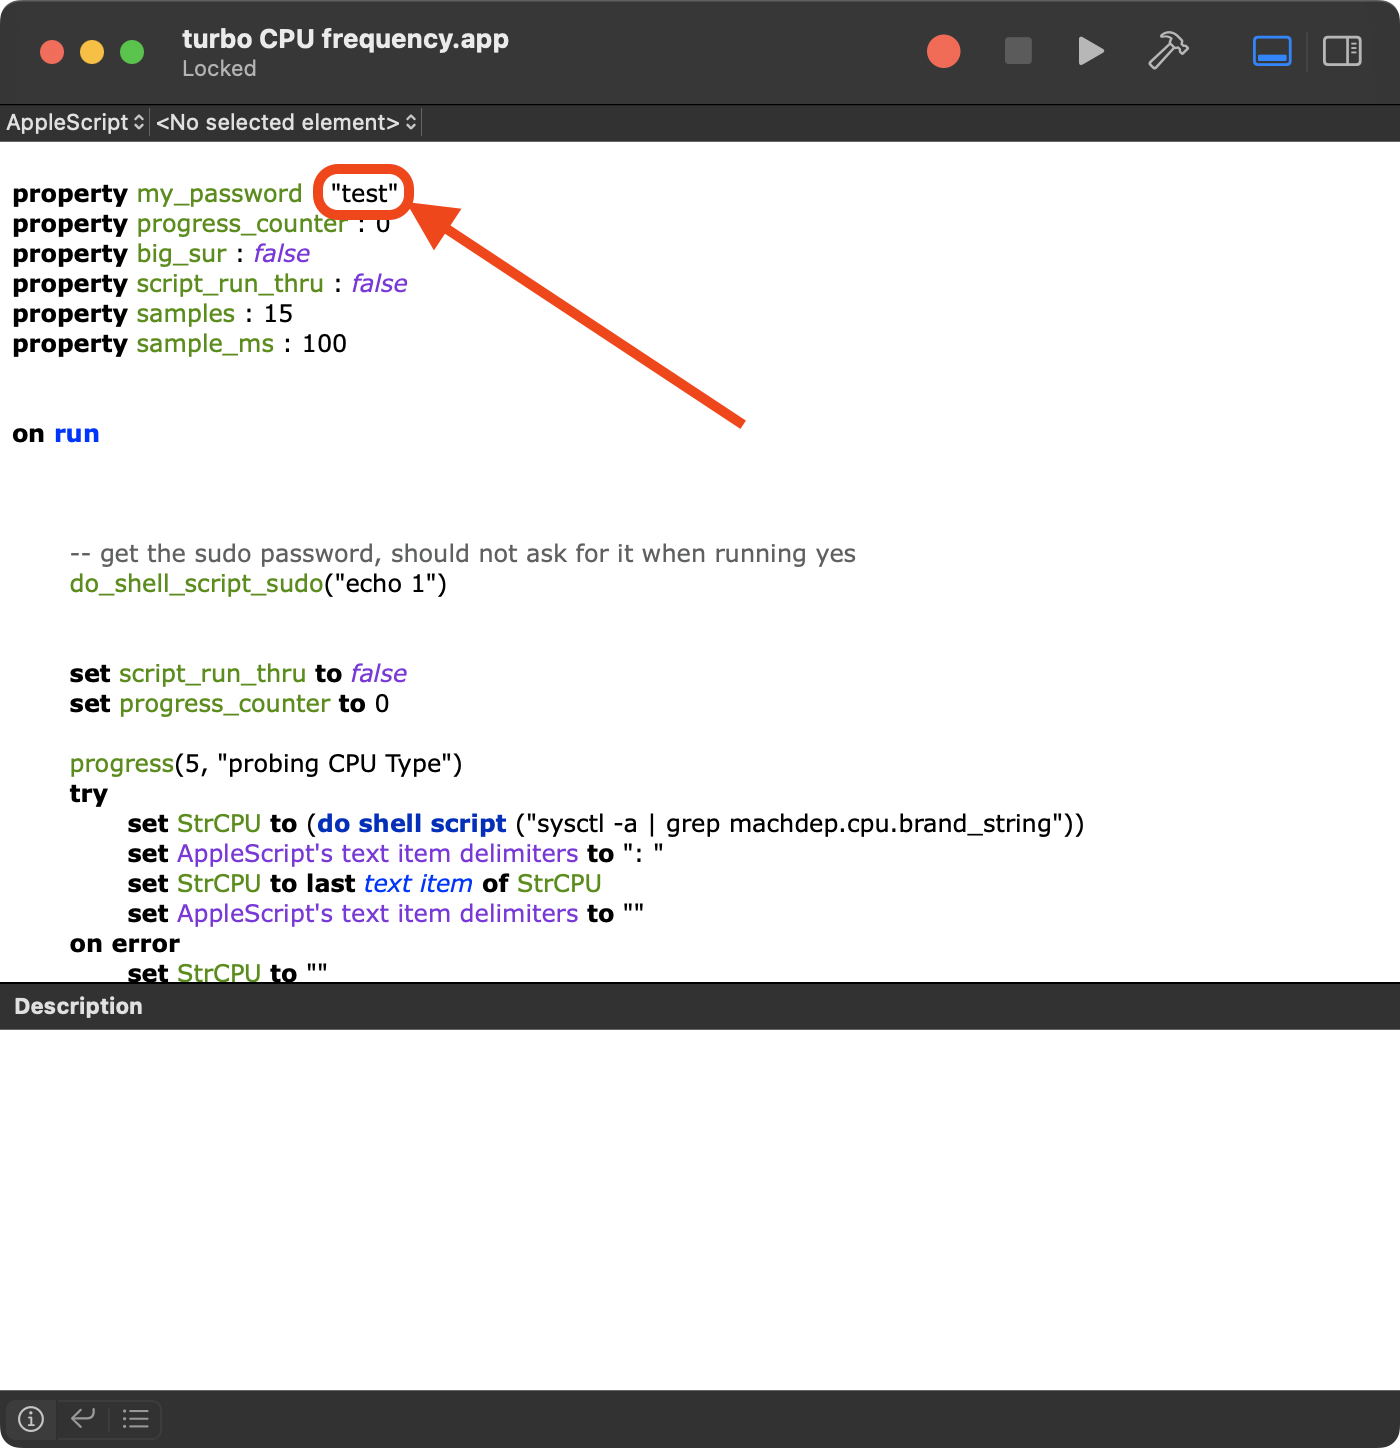
Task: Minimize the window with yellow button
Action: 92,52
